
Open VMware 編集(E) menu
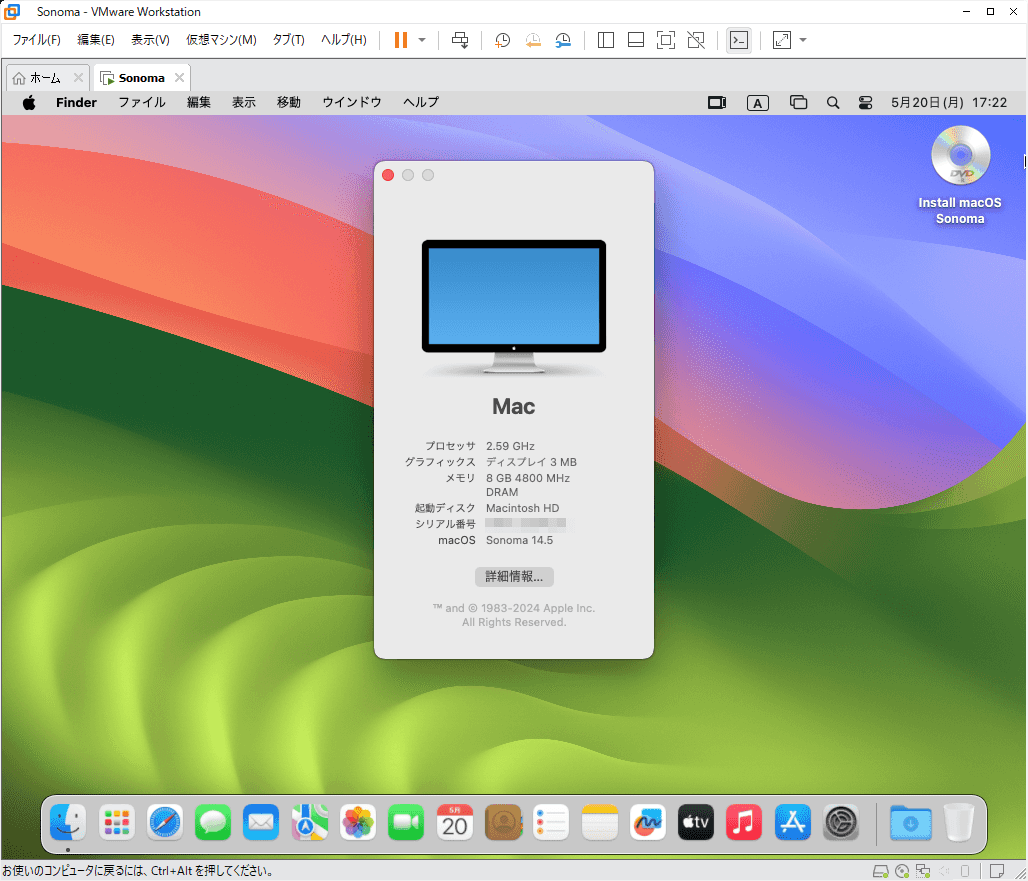pyautogui.click(x=96, y=40)
